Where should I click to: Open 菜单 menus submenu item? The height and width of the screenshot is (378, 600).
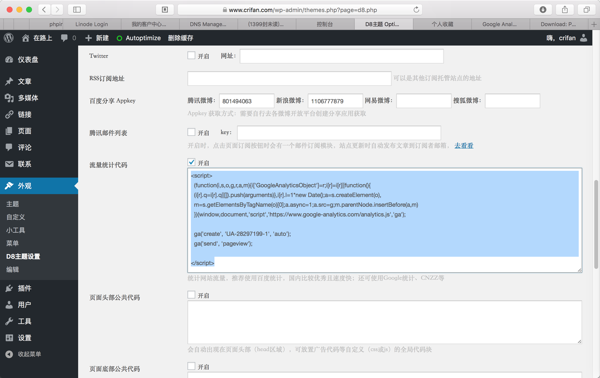13,243
